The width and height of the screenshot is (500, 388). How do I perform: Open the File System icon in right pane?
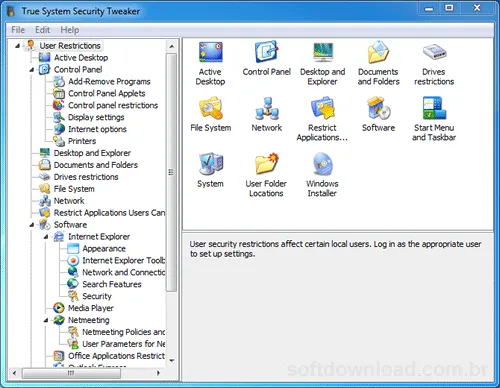pos(210,108)
